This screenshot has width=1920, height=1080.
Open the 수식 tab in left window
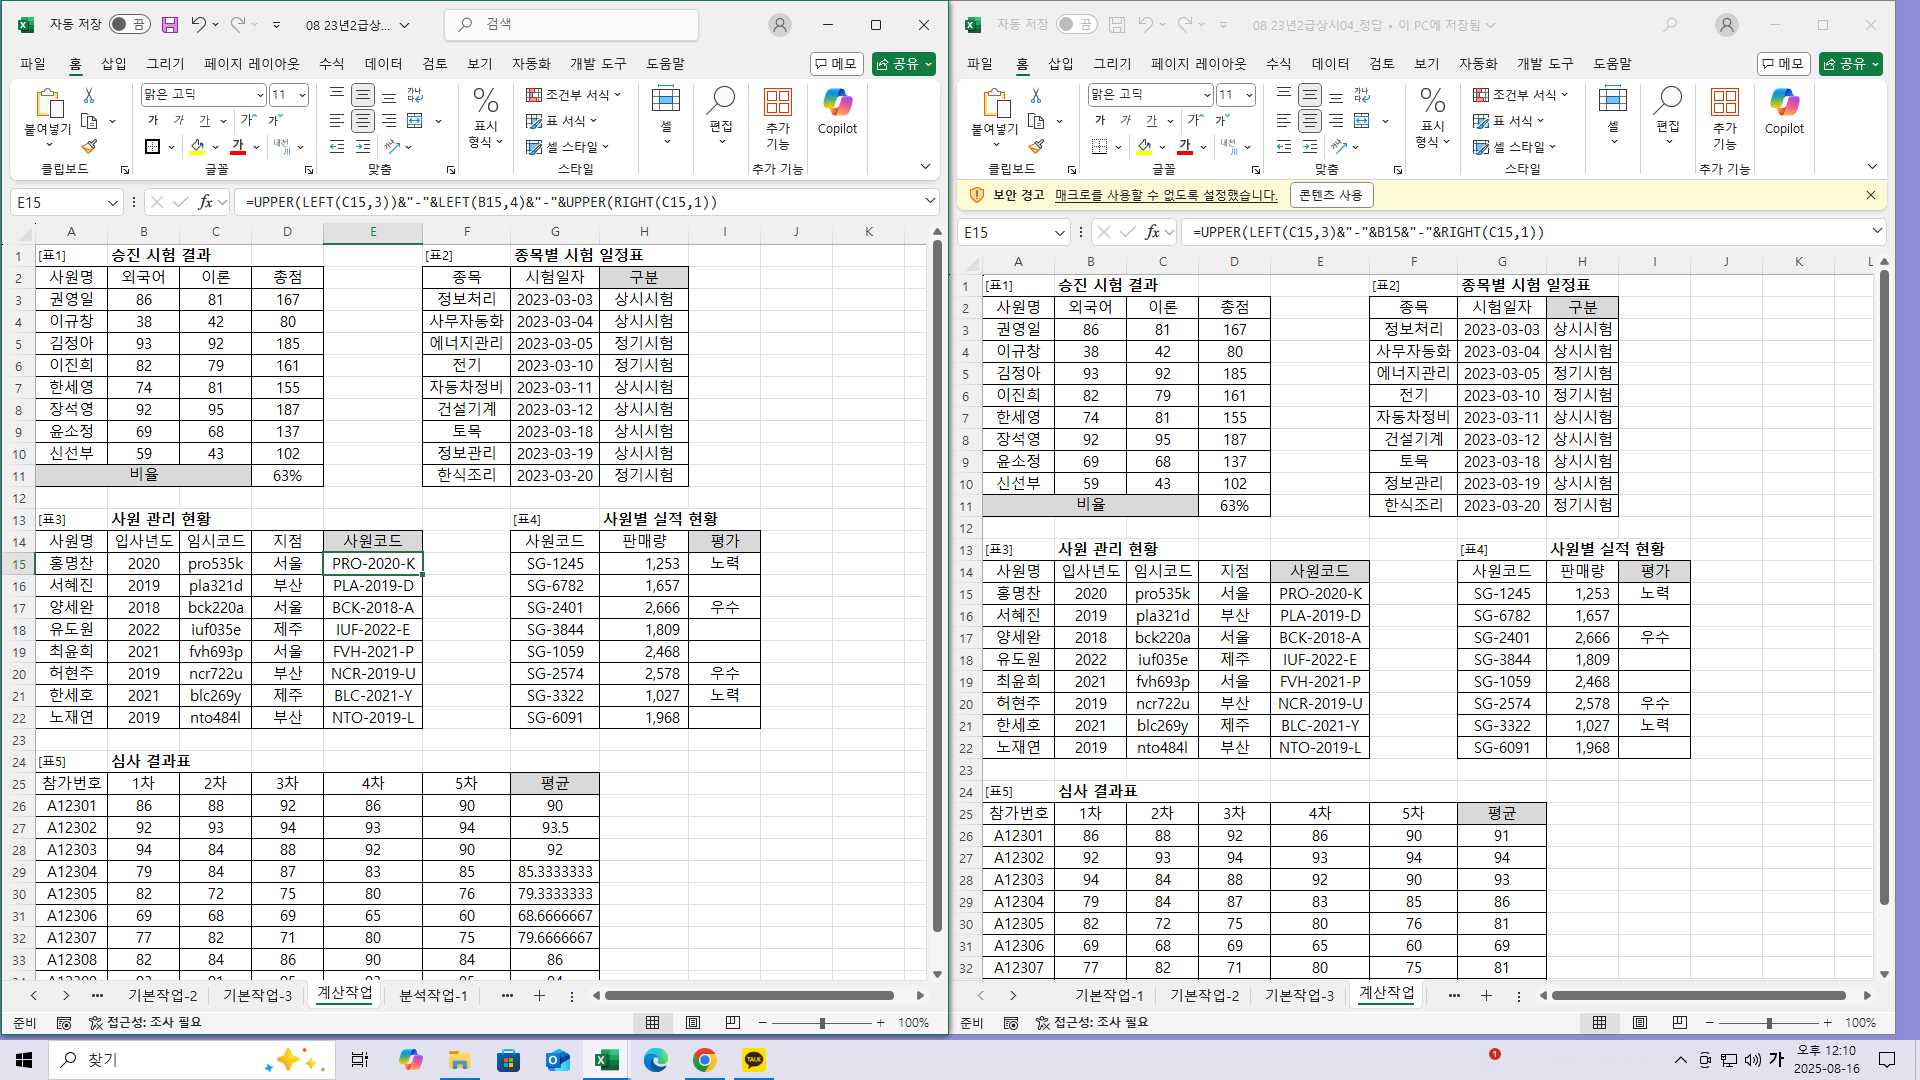pos(331,64)
